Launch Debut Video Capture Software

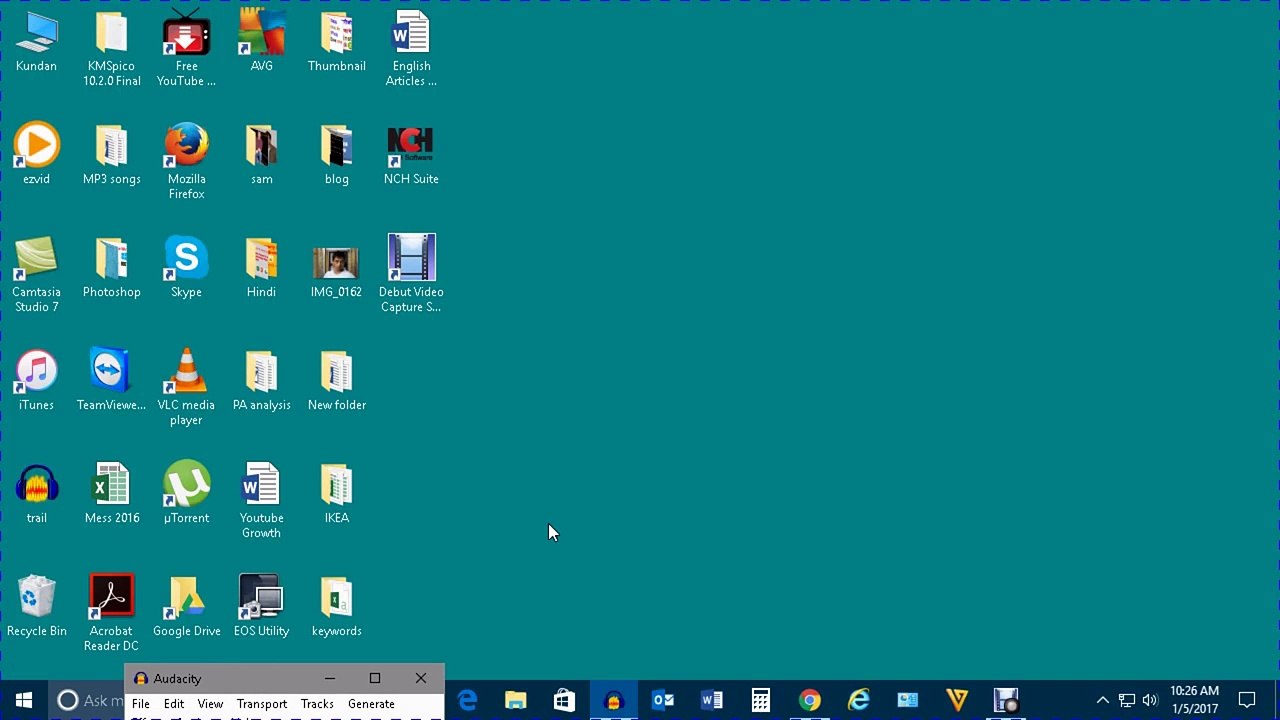(411, 275)
